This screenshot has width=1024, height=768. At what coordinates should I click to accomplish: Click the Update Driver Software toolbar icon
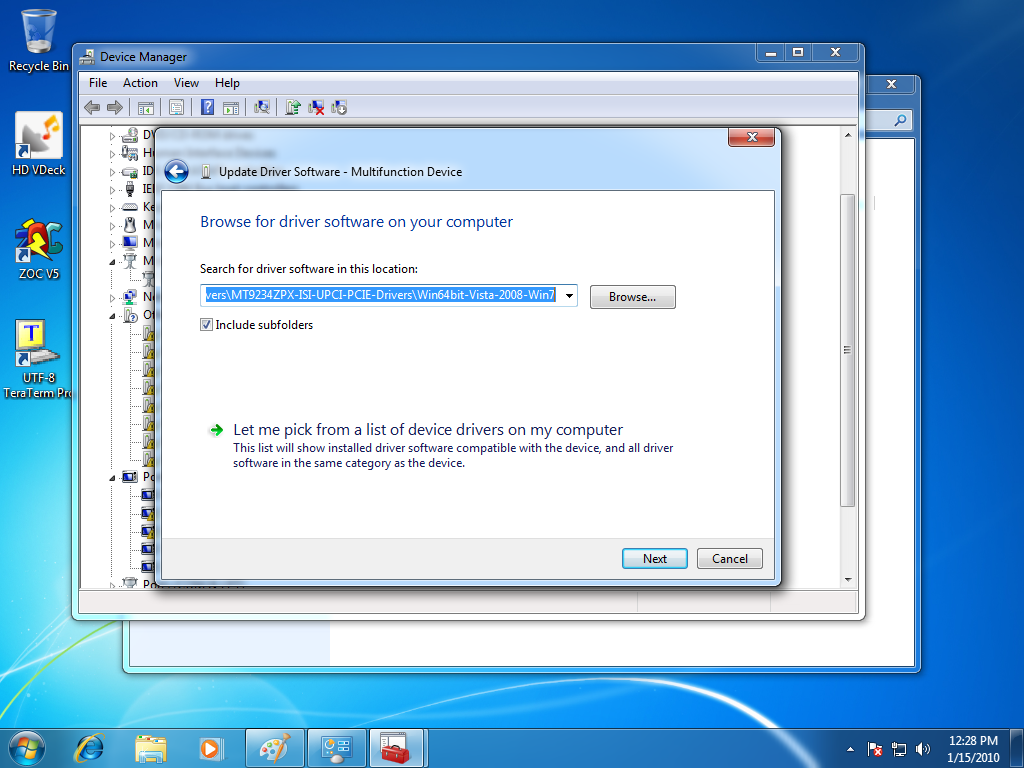(x=293, y=107)
